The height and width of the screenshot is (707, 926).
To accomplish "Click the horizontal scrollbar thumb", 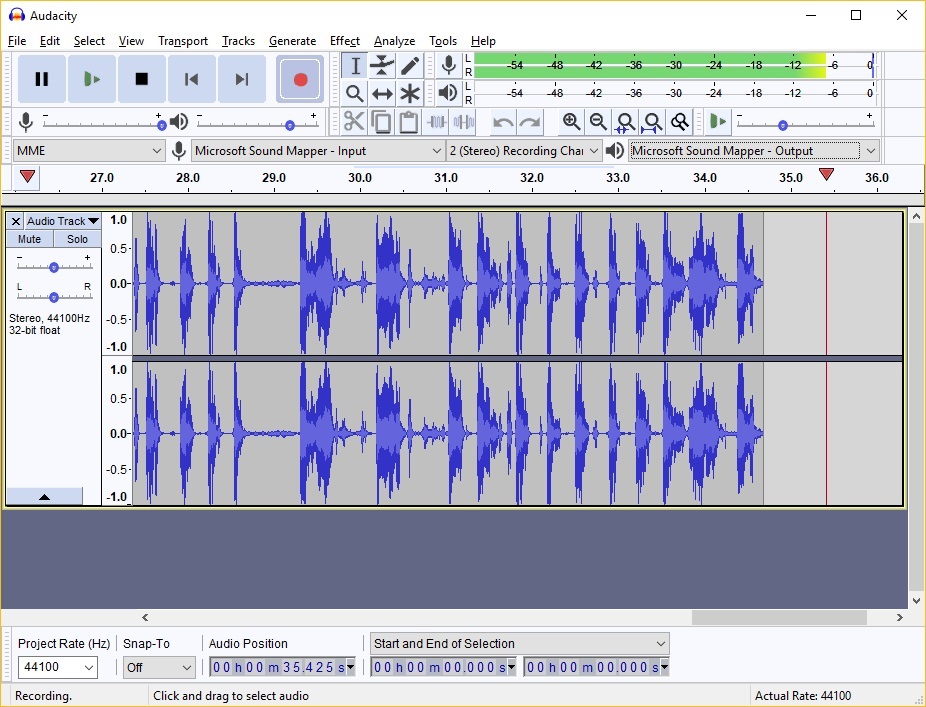I will [779, 617].
